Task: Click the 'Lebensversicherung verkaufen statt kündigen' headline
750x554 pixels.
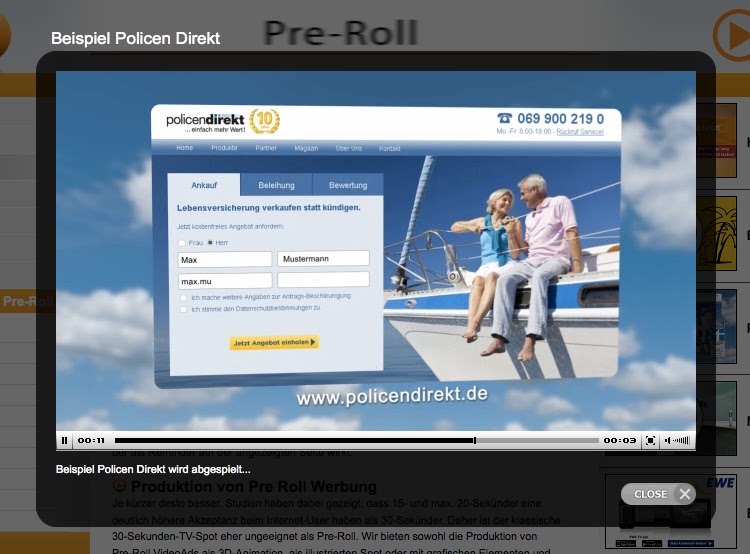Action: (269, 208)
